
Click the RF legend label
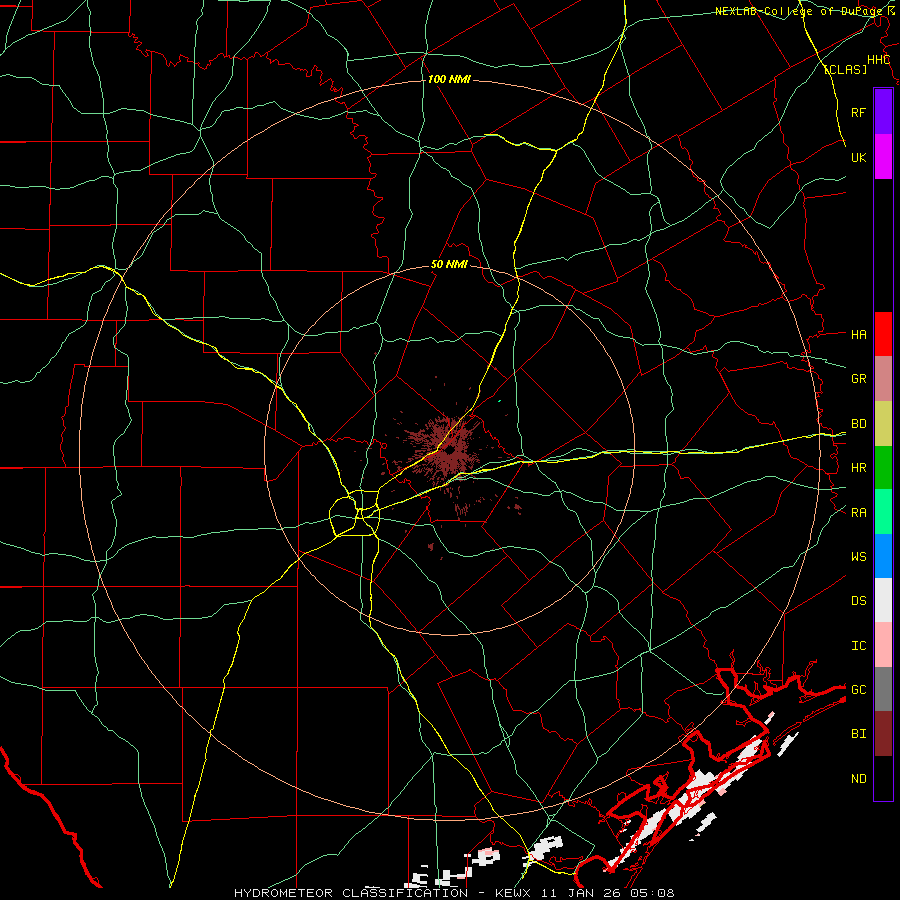coord(858,112)
